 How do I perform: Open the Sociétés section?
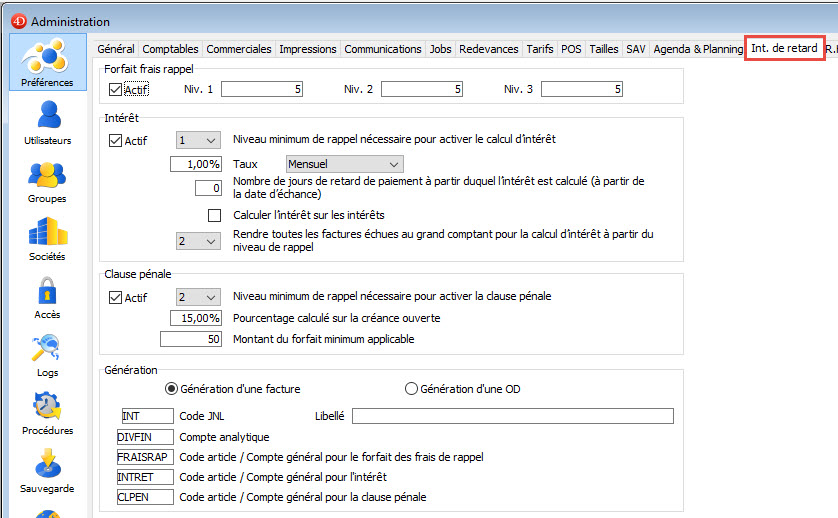pos(47,238)
